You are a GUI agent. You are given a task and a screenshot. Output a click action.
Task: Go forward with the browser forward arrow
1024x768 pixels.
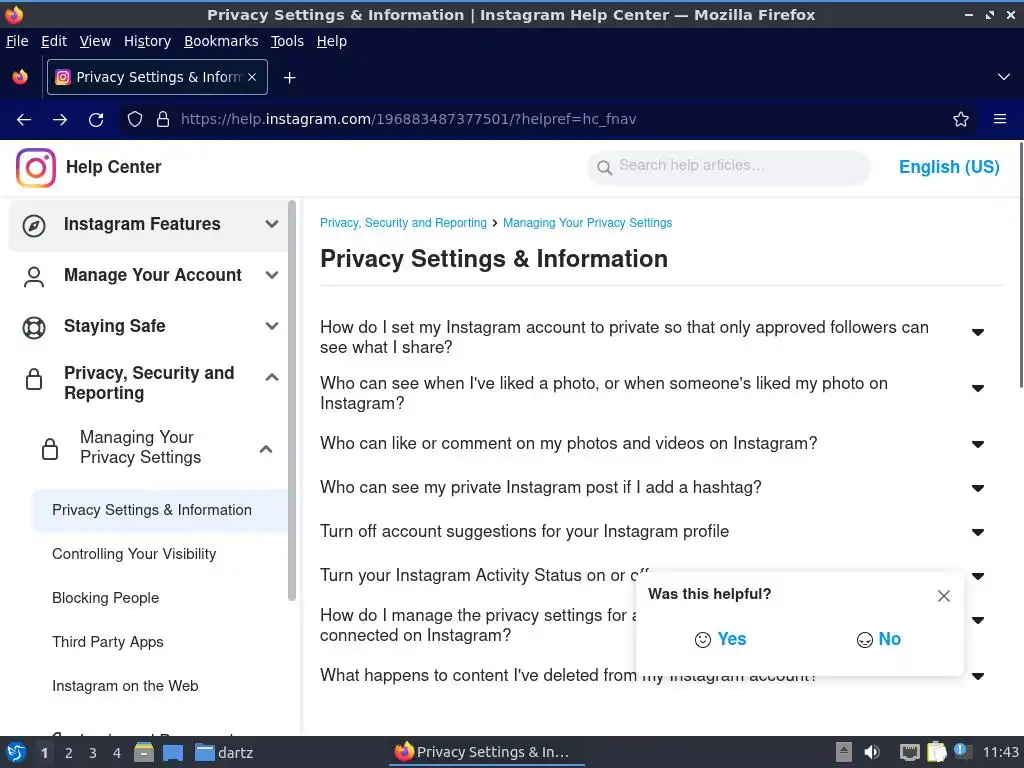60,120
